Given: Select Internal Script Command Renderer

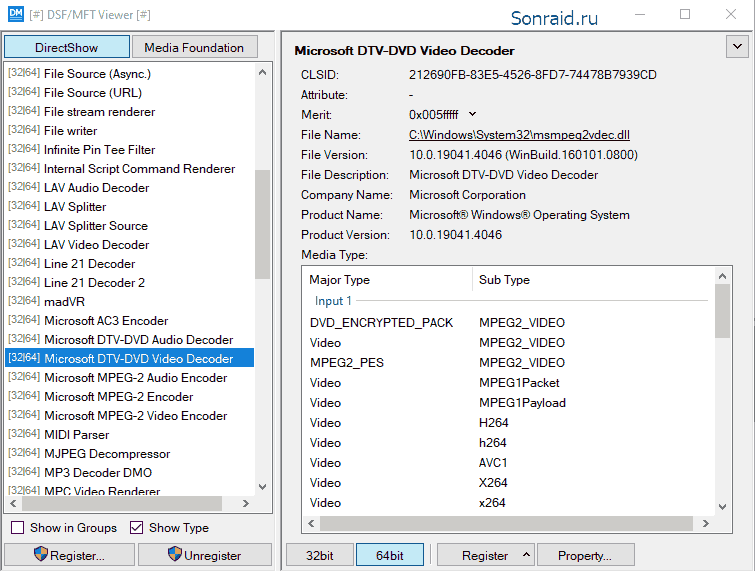Looking at the screenshot, I should (130, 169).
